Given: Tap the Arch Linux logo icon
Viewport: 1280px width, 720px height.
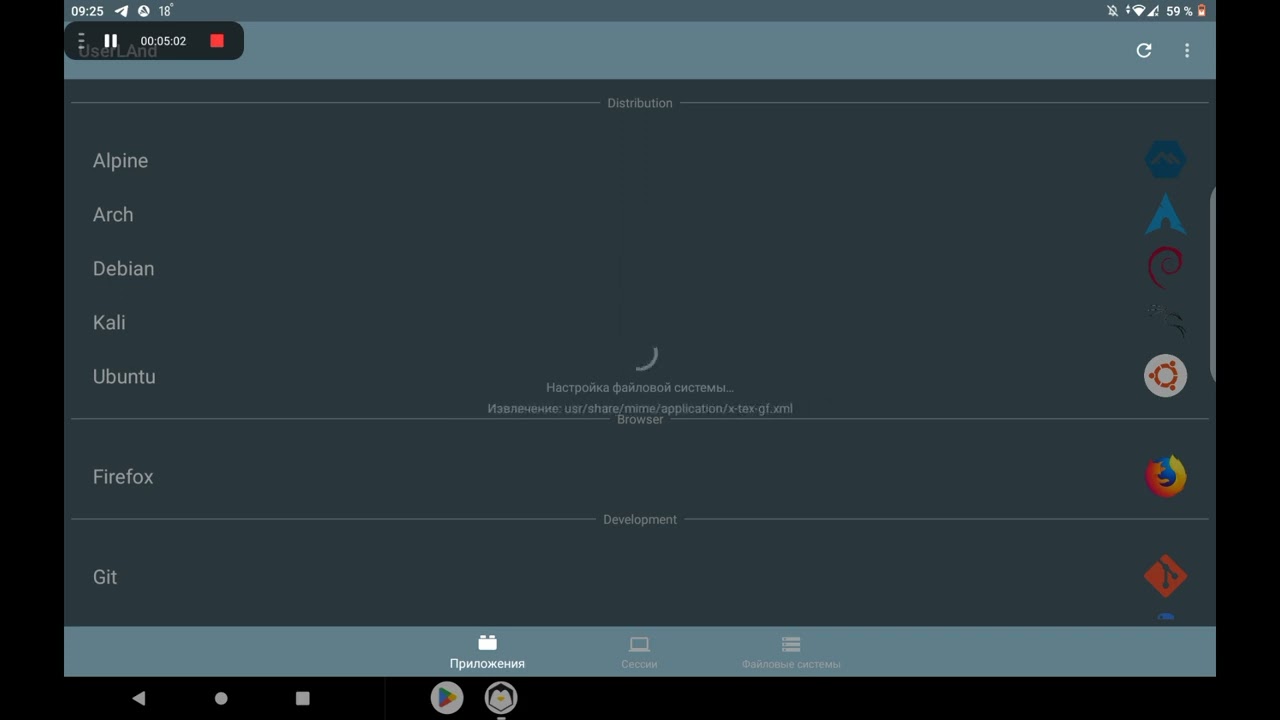Looking at the screenshot, I should pos(1165,214).
